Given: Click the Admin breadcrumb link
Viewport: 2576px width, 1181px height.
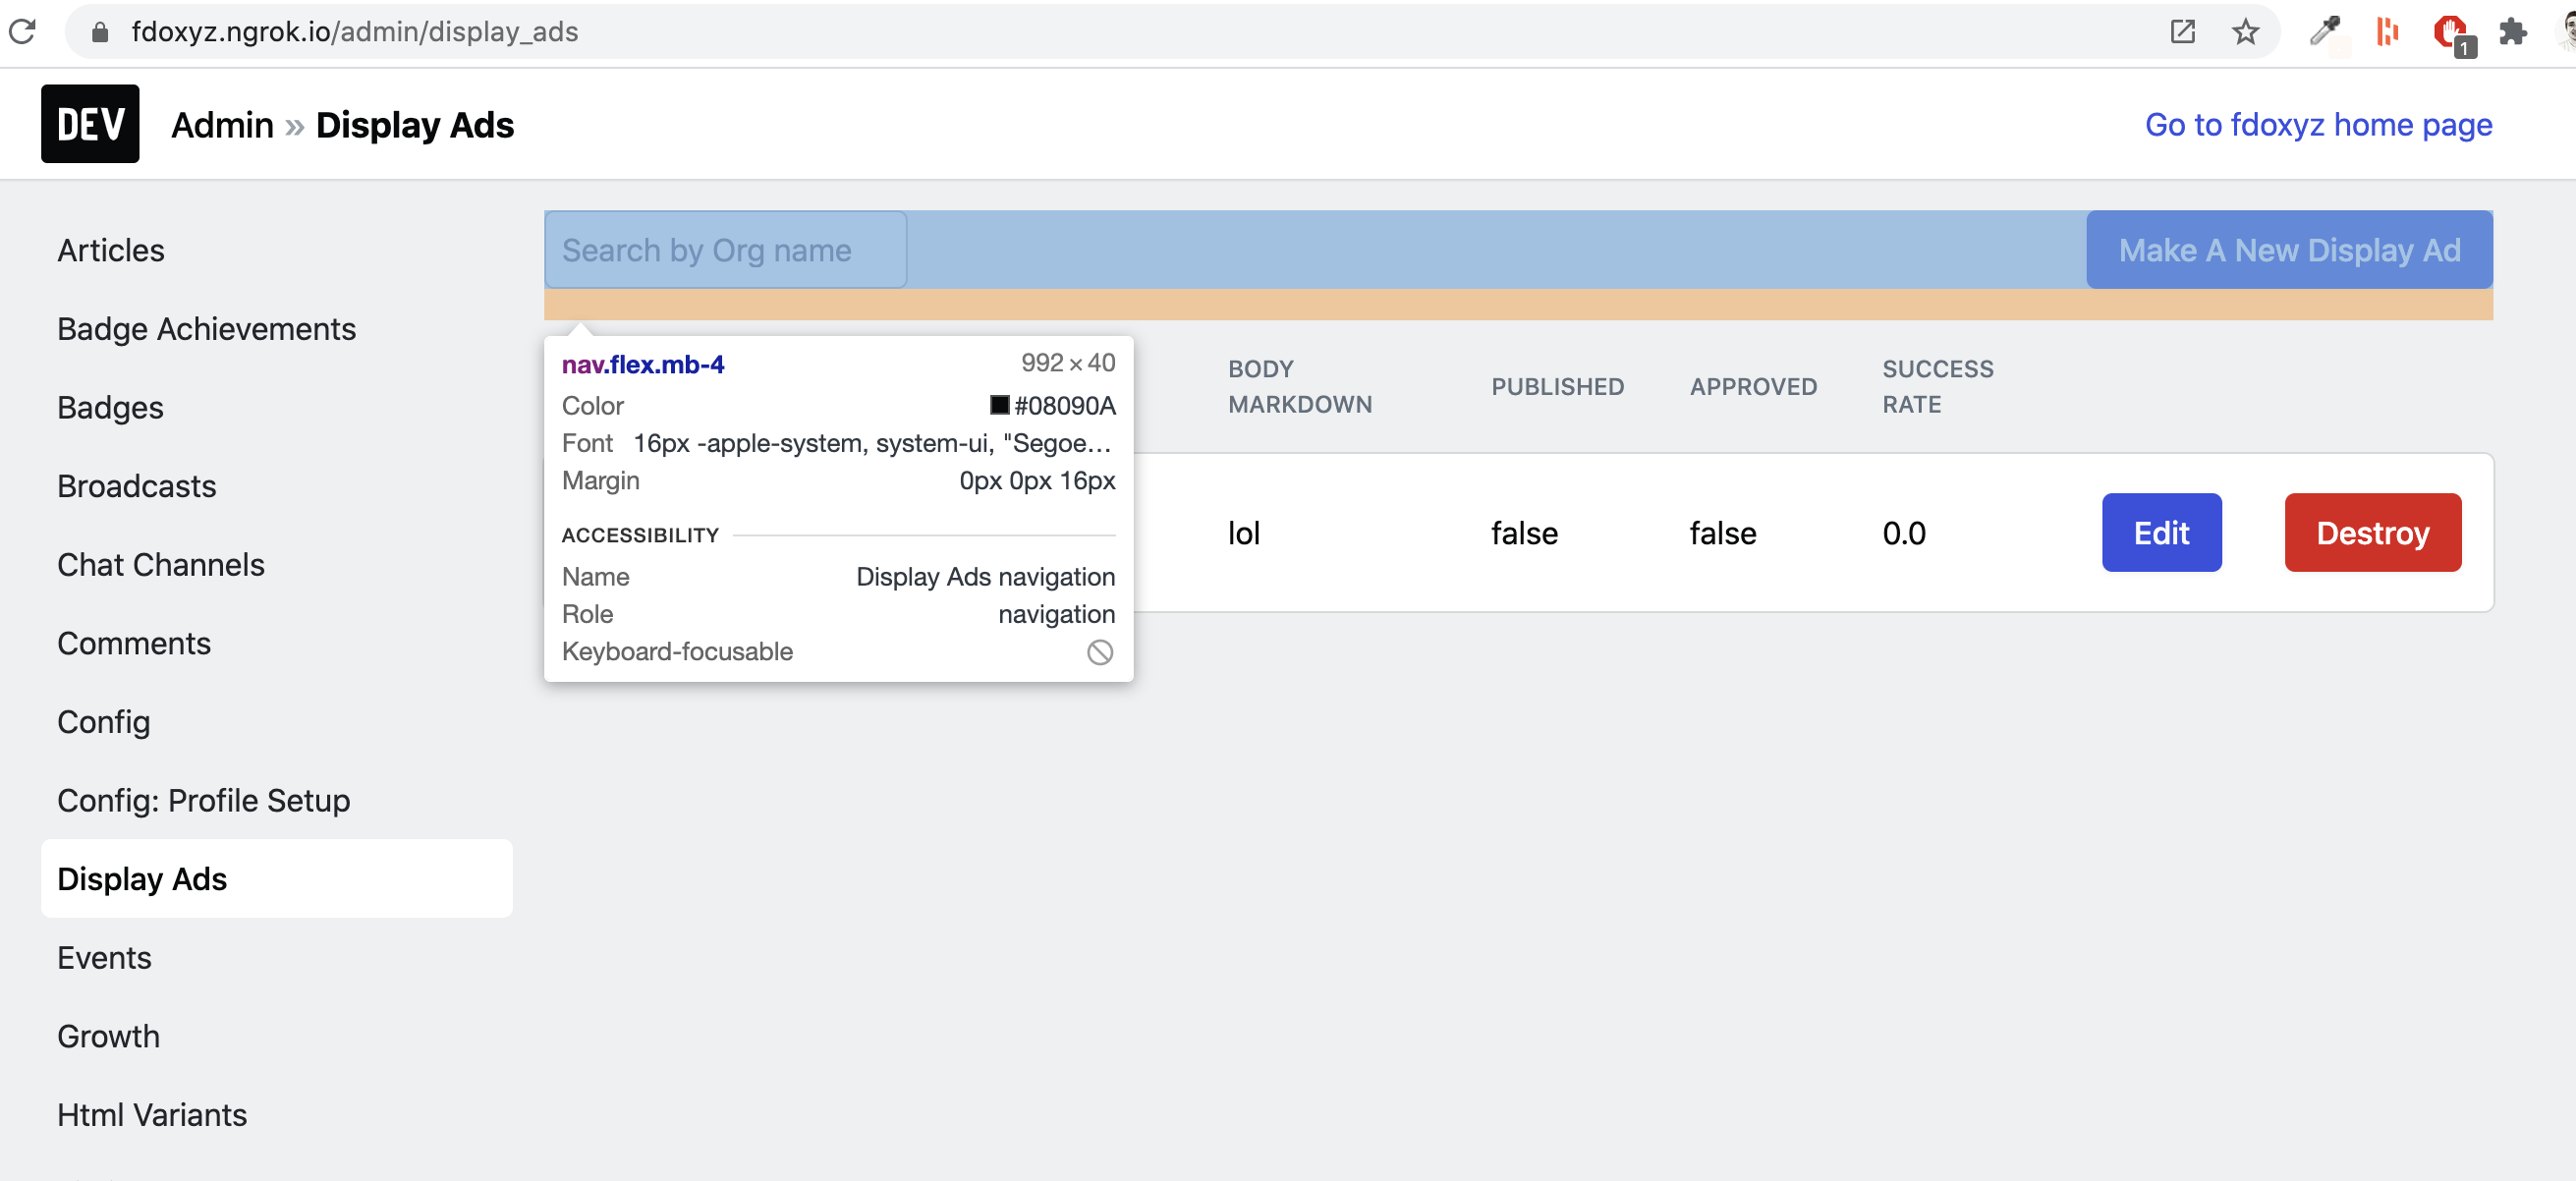Looking at the screenshot, I should (x=222, y=125).
